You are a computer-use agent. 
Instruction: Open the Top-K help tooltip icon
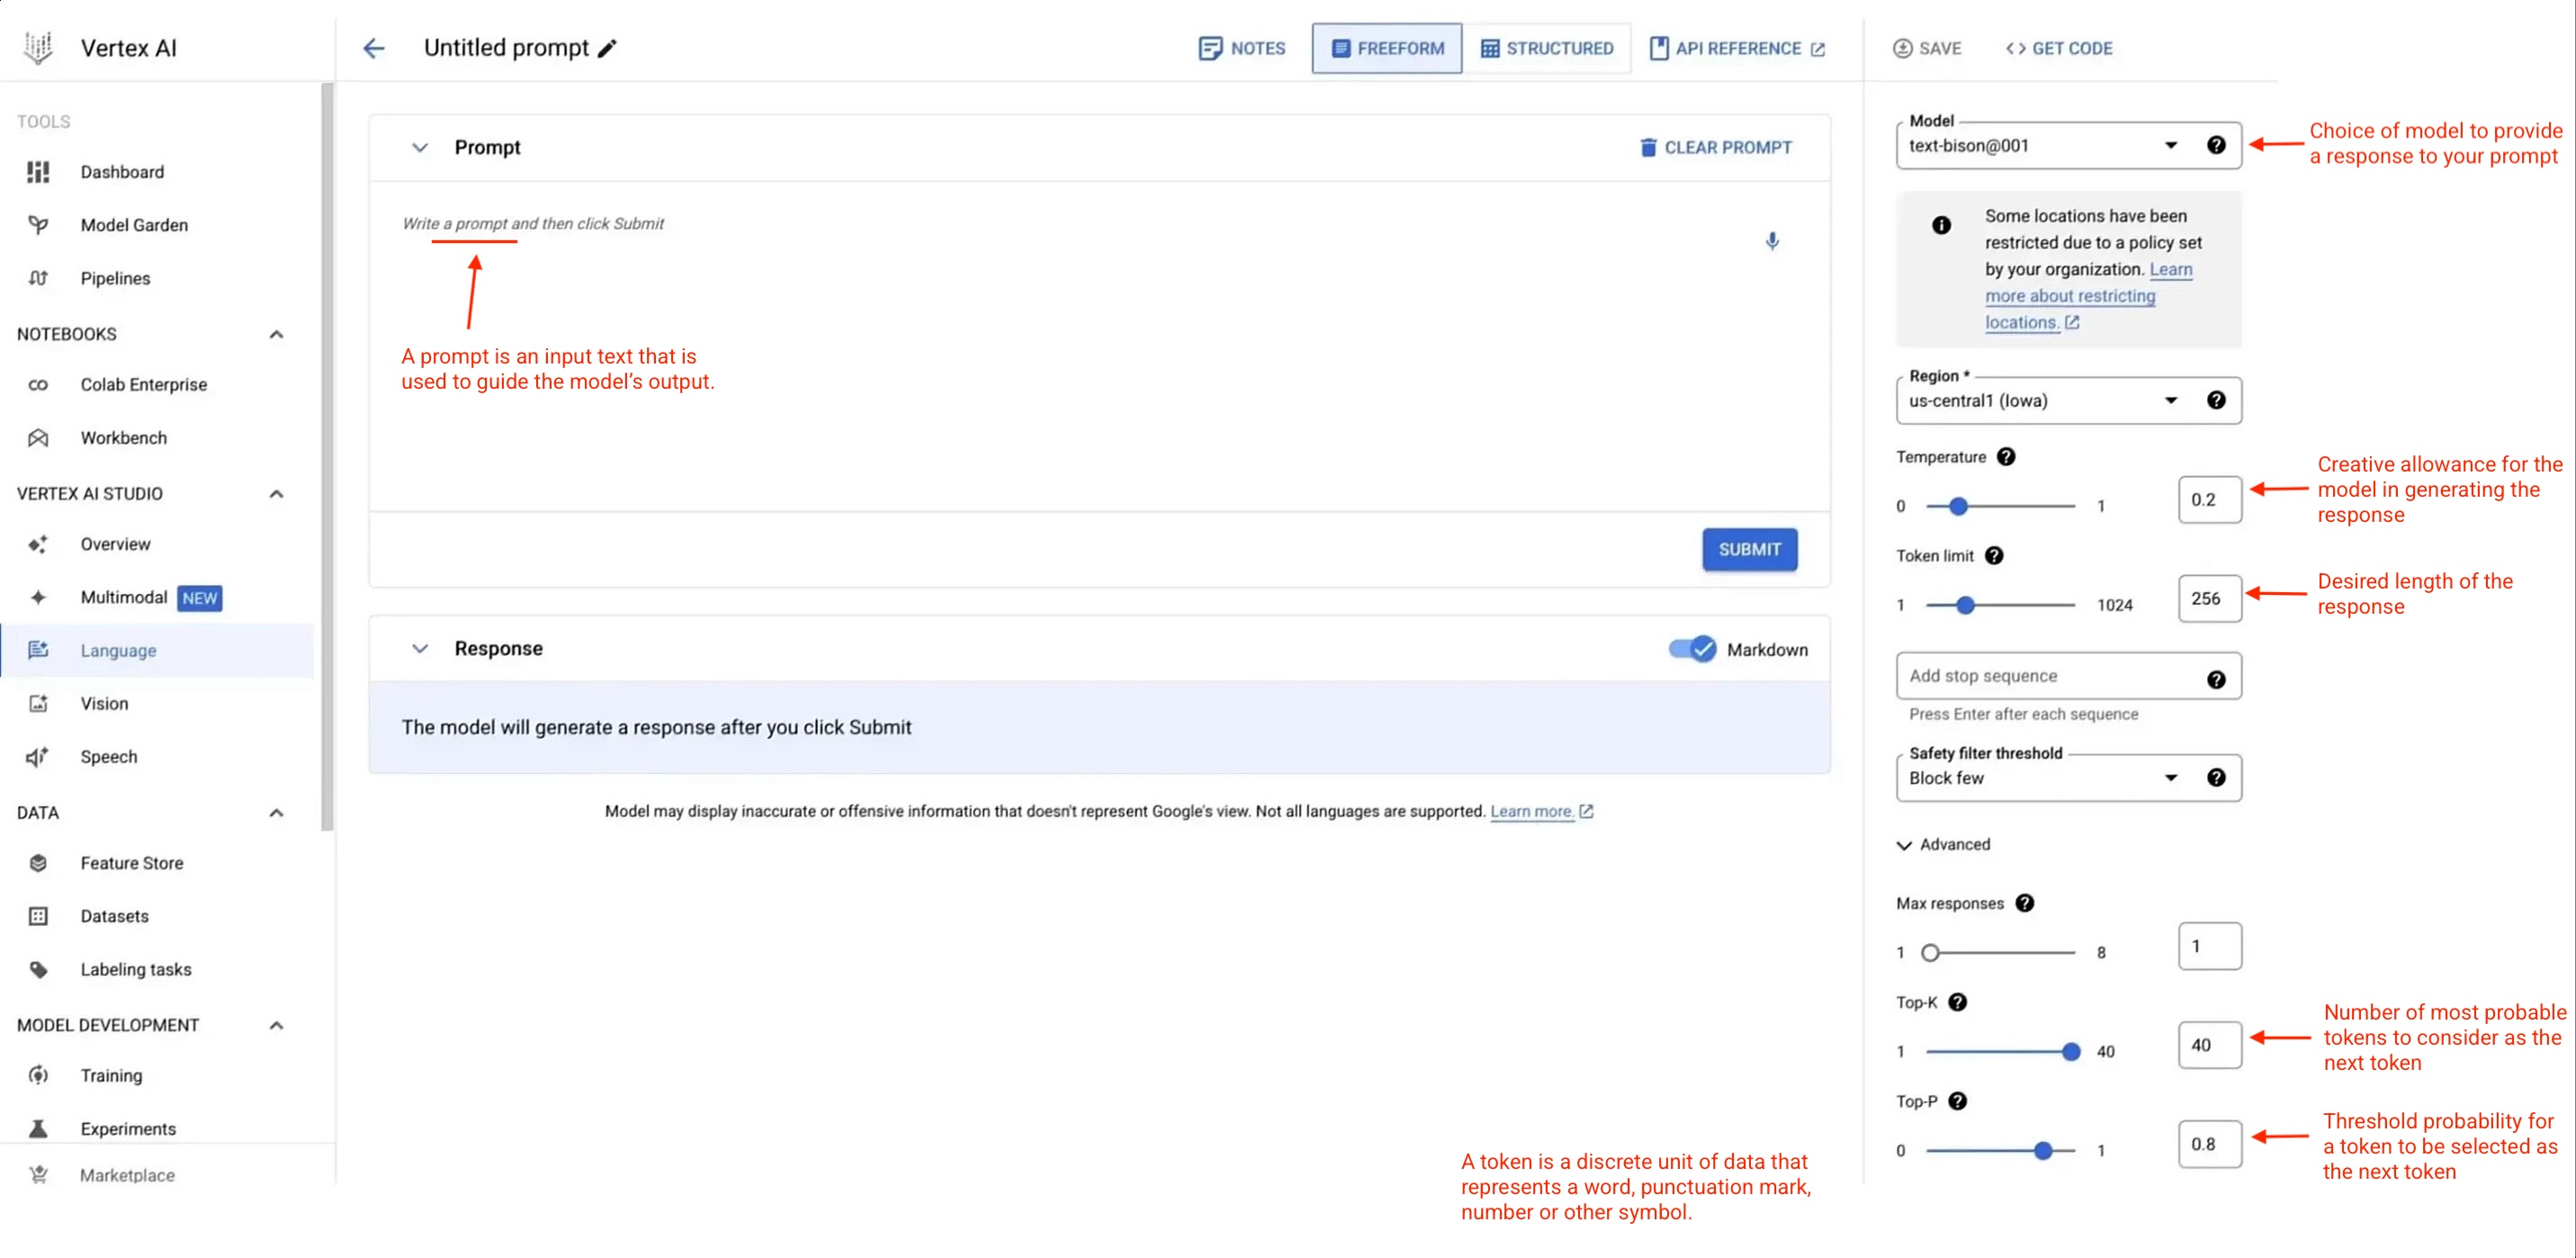pyautogui.click(x=1957, y=1002)
